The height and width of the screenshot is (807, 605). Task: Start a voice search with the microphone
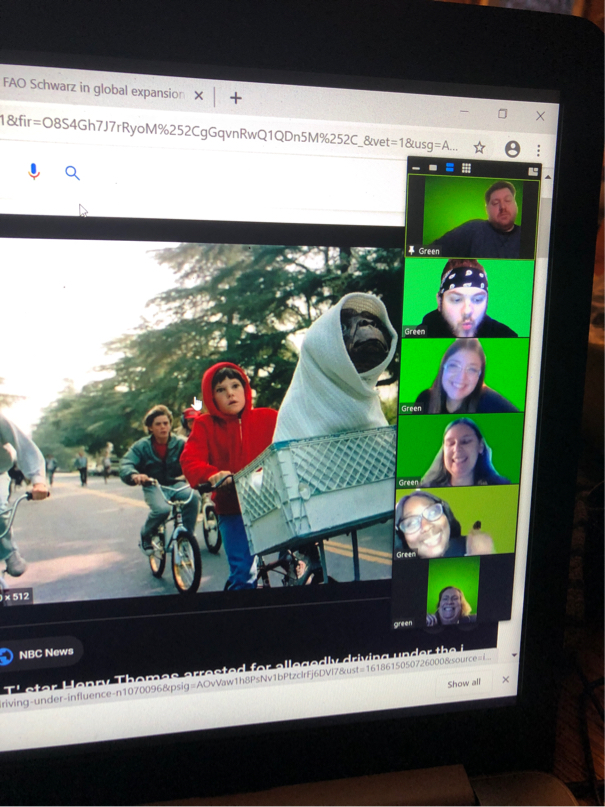34,171
